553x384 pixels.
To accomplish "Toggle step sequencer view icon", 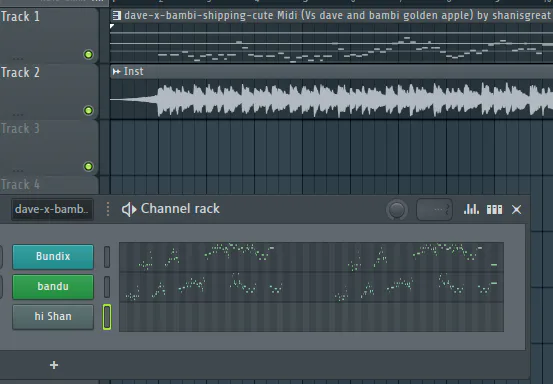I will click(x=494, y=209).
